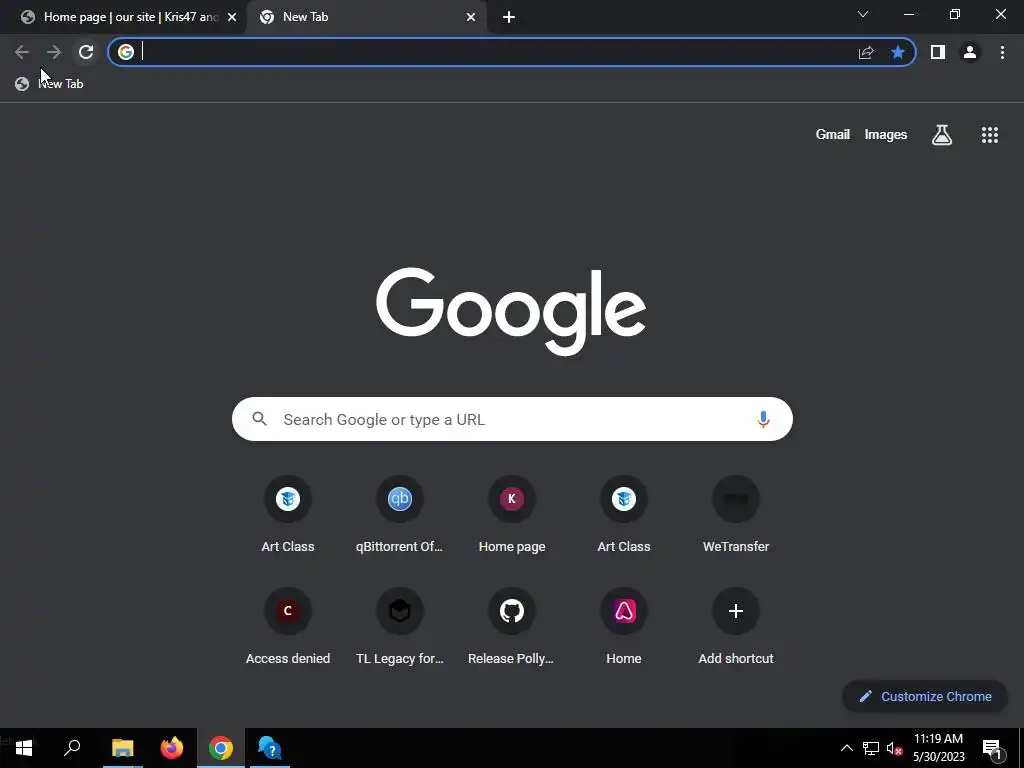This screenshot has height=768, width=1024.
Task: Click the browser forward arrow
Action: (x=54, y=52)
